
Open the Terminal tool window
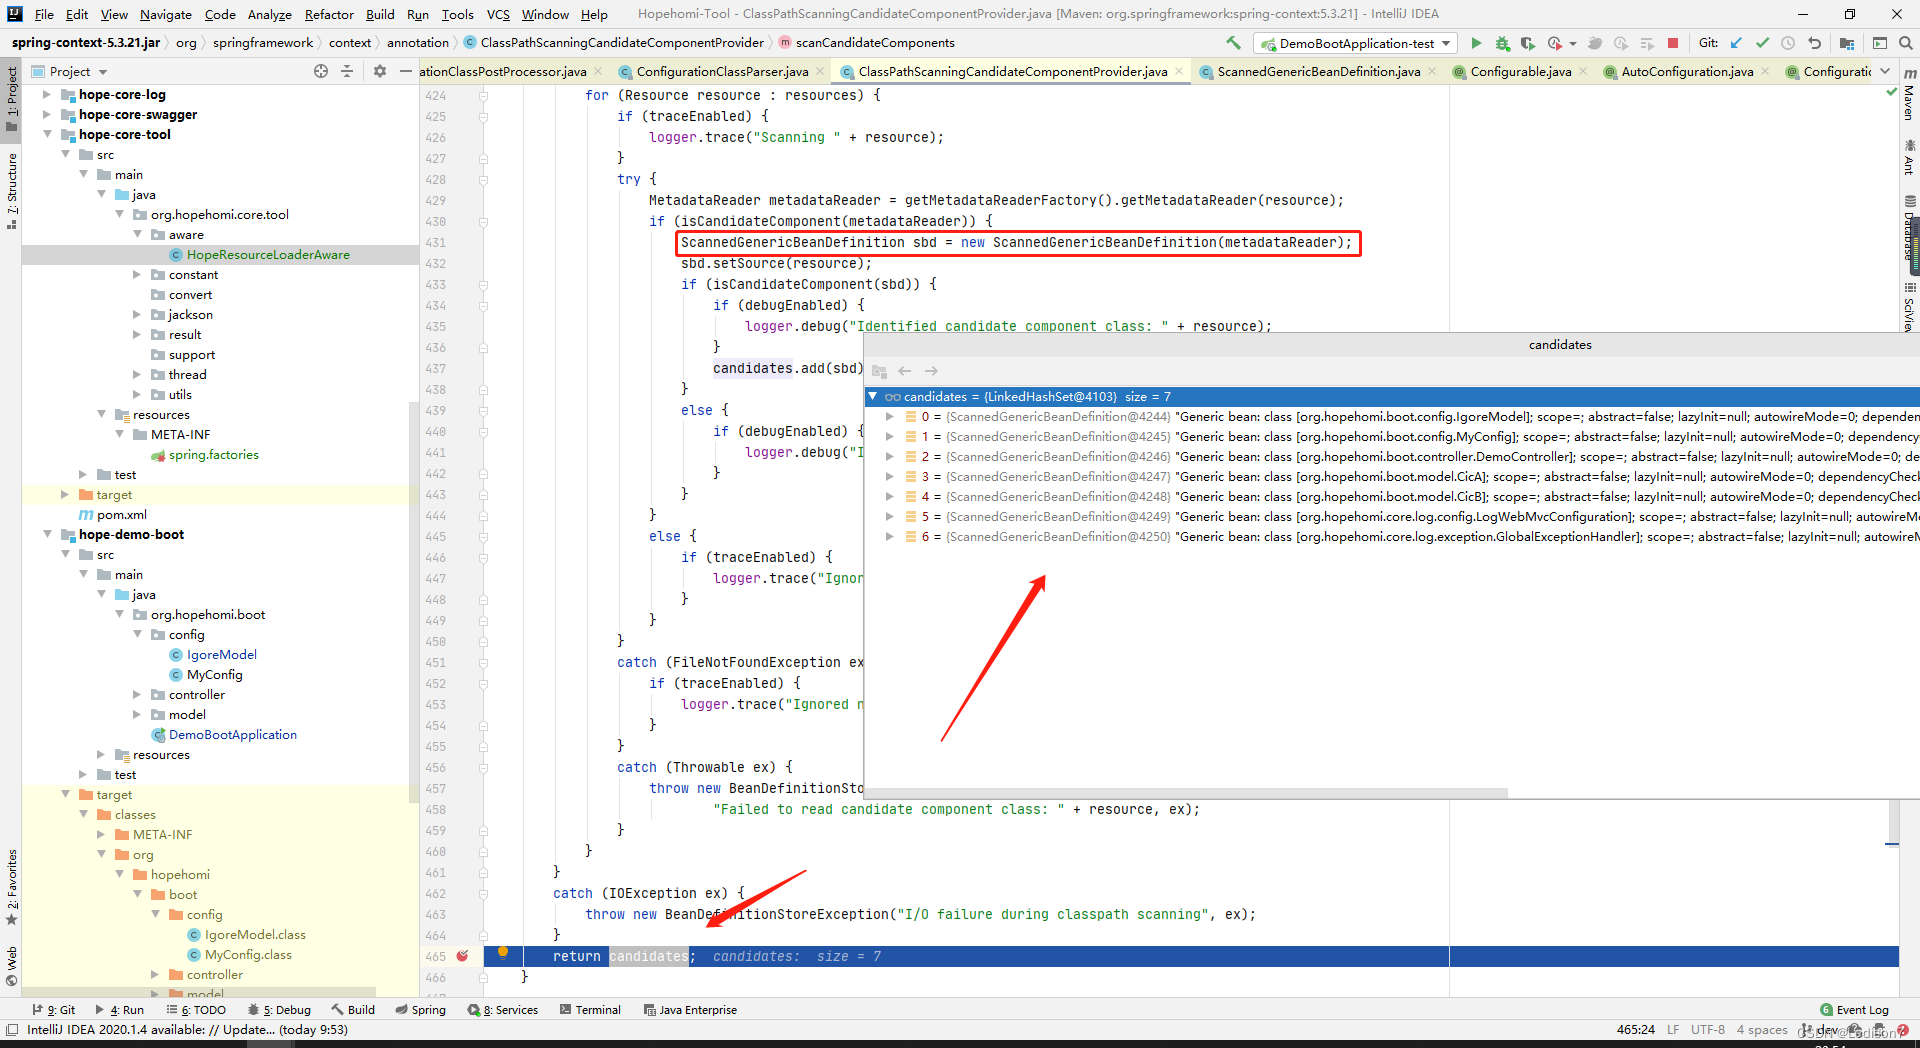click(590, 1010)
